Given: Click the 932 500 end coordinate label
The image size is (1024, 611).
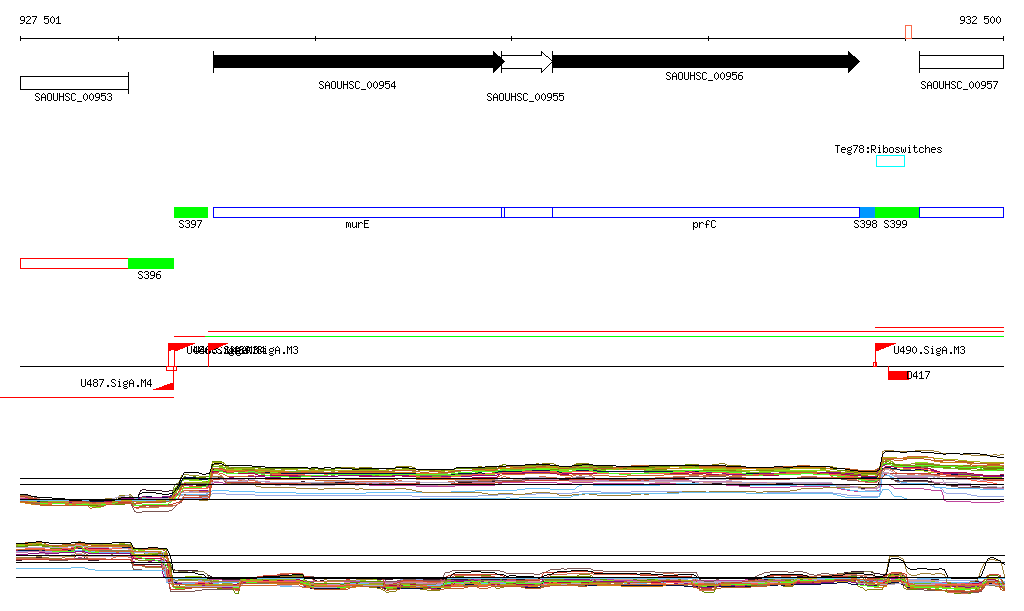Looking at the screenshot, I should click(980, 20).
